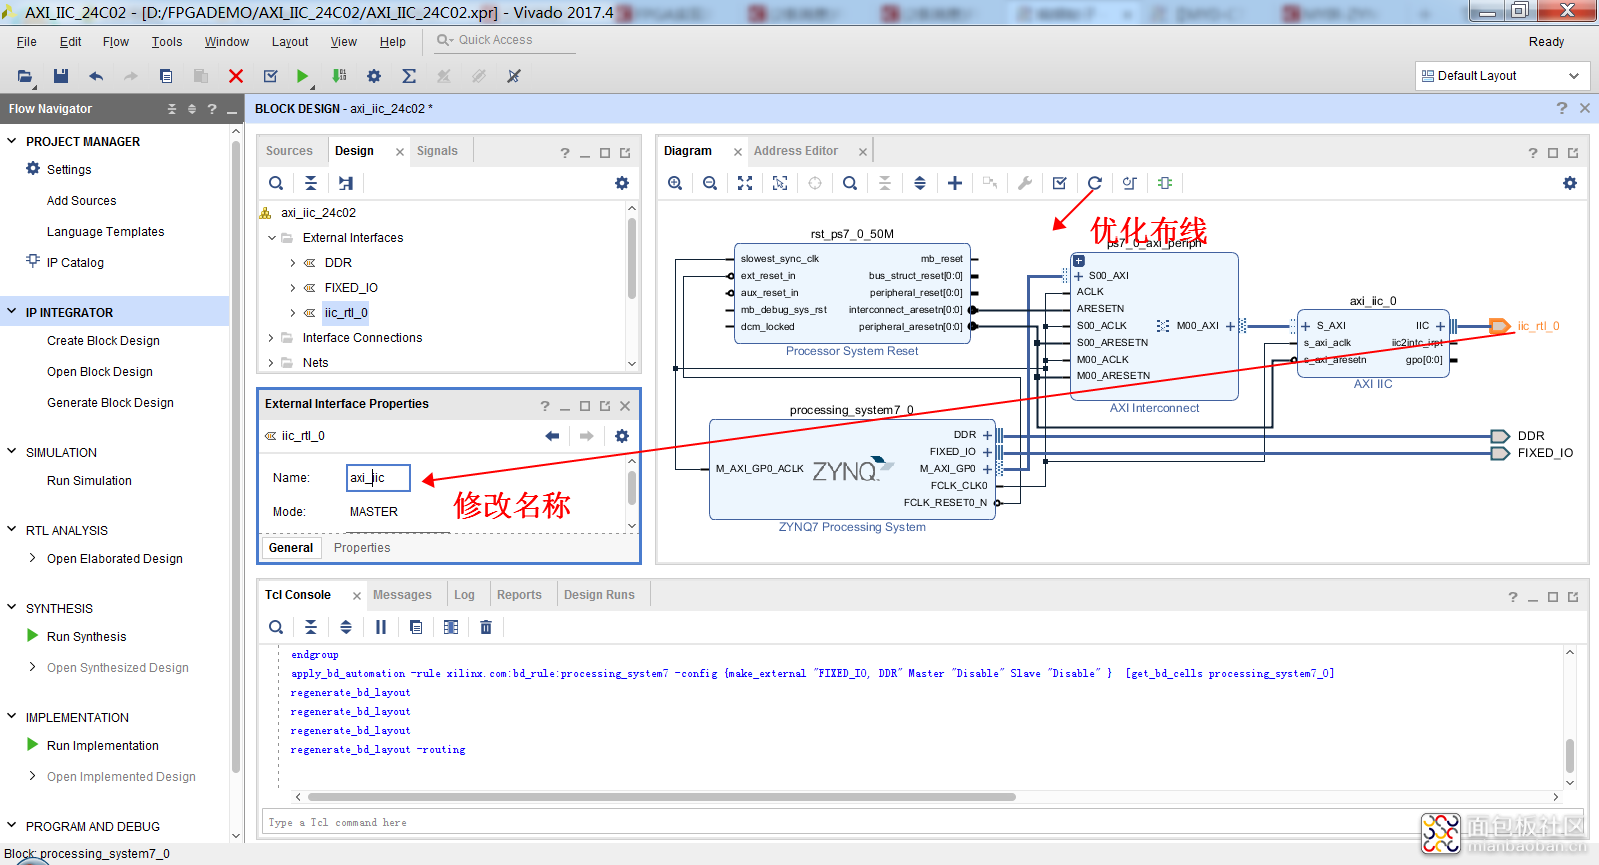Screen dimensions: 1599x865
Task: Click the Name input field containing axi_iic
Action: point(379,478)
